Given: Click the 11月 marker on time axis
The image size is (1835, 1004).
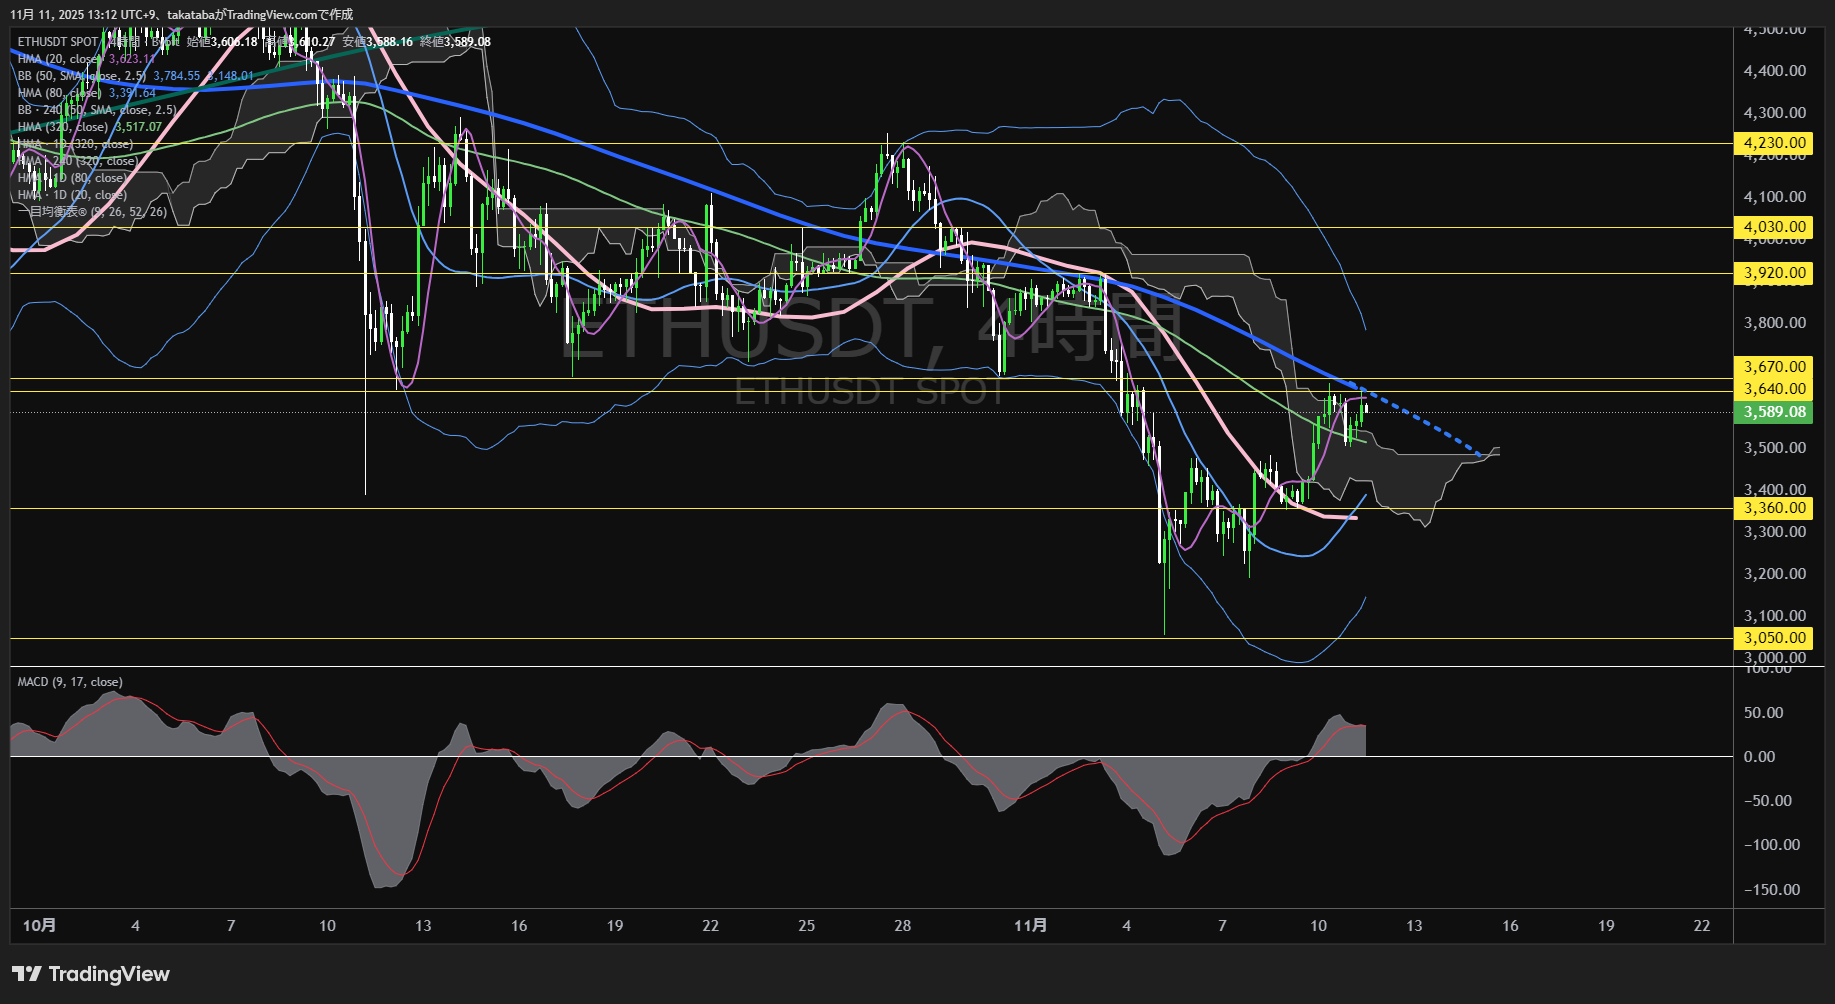Looking at the screenshot, I should tap(1030, 925).
